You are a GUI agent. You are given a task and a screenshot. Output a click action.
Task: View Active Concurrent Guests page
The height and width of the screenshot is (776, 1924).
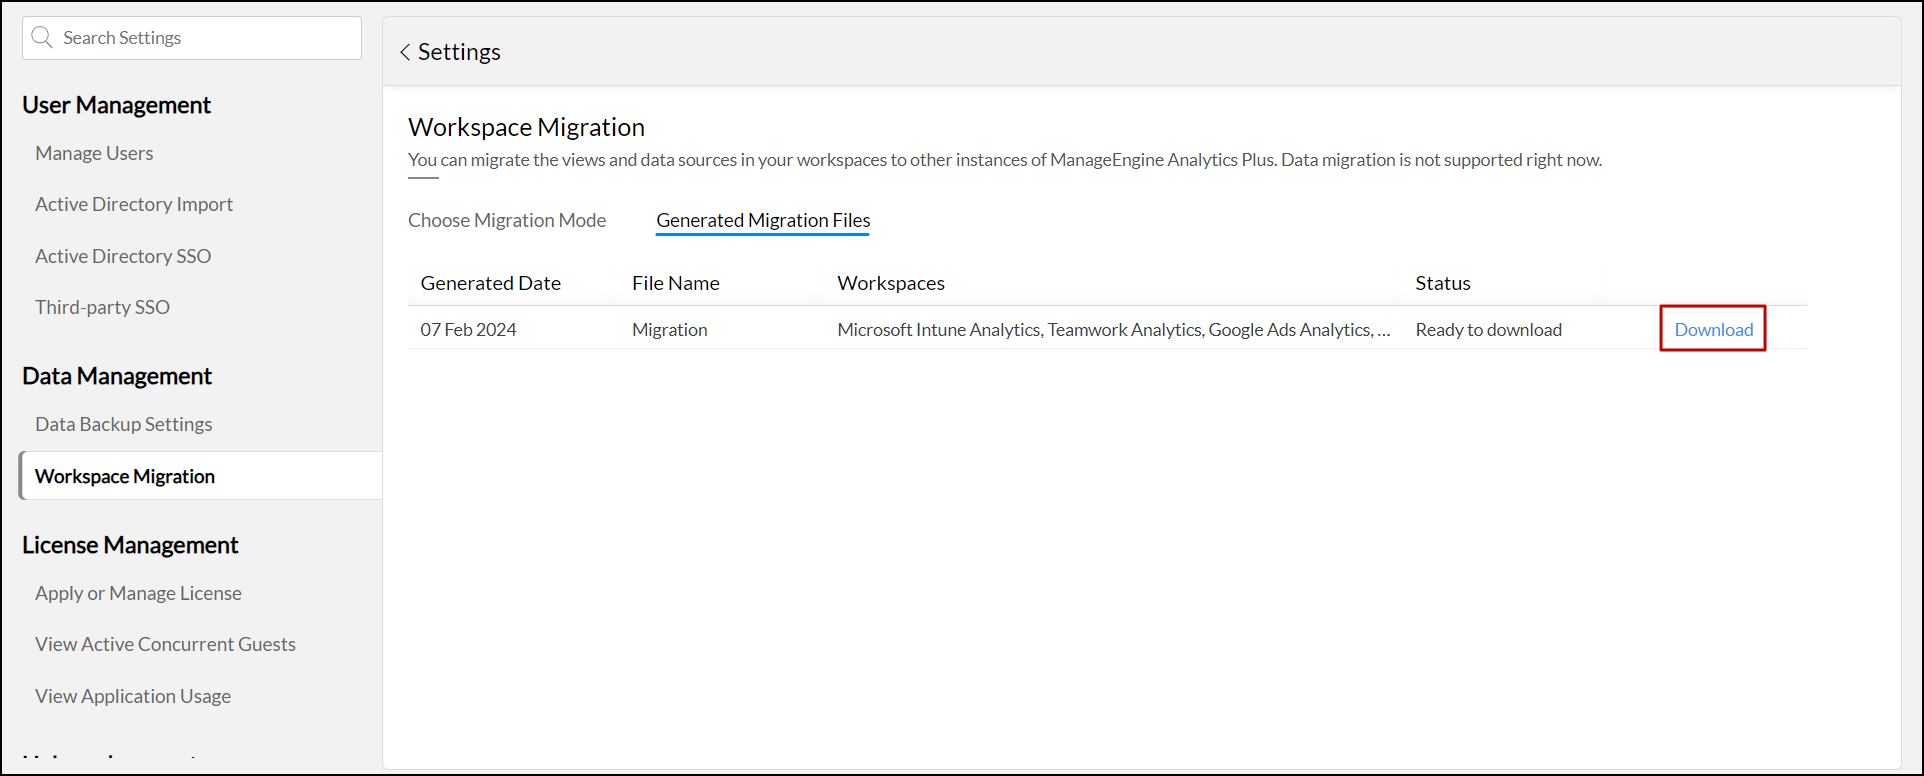pos(165,644)
